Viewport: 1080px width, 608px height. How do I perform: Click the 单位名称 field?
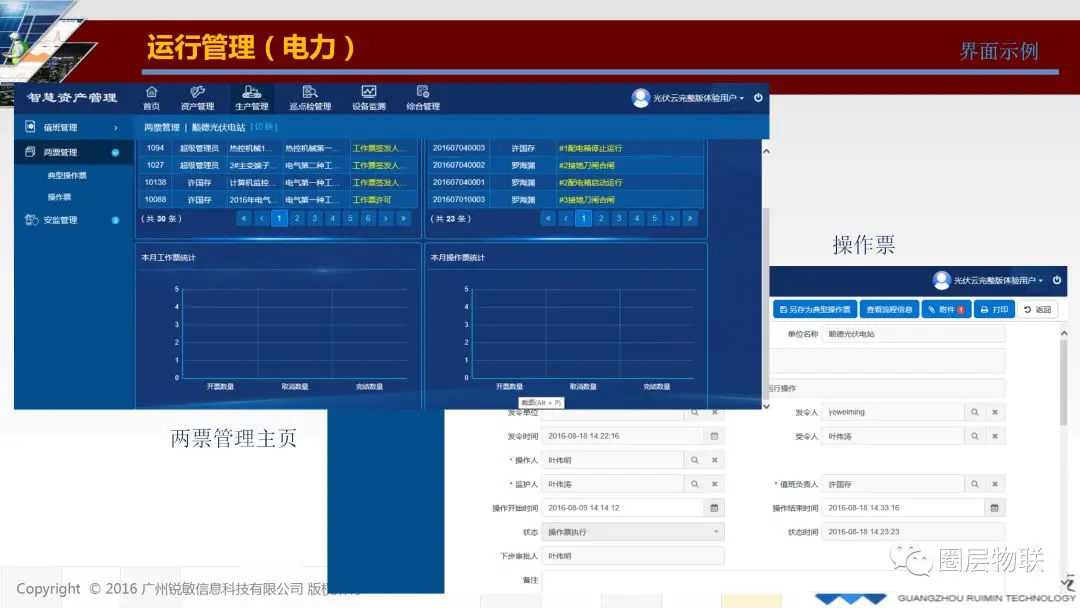pos(913,334)
